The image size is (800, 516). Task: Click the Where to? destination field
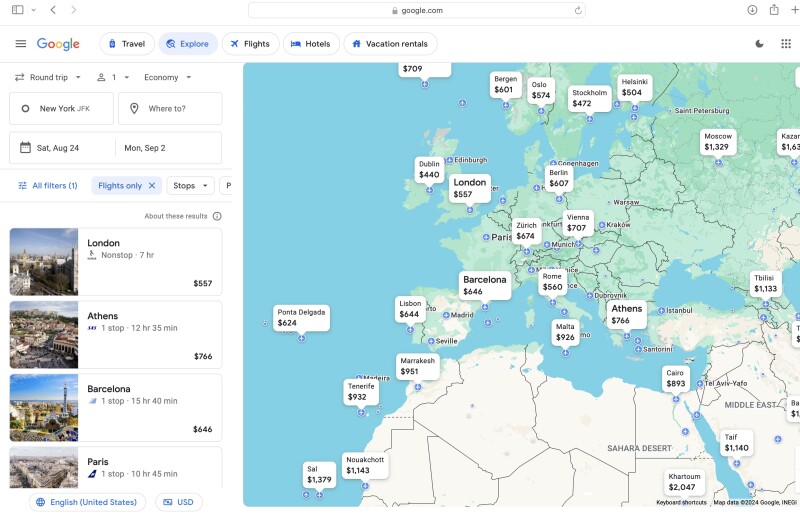pyautogui.click(x=170, y=109)
